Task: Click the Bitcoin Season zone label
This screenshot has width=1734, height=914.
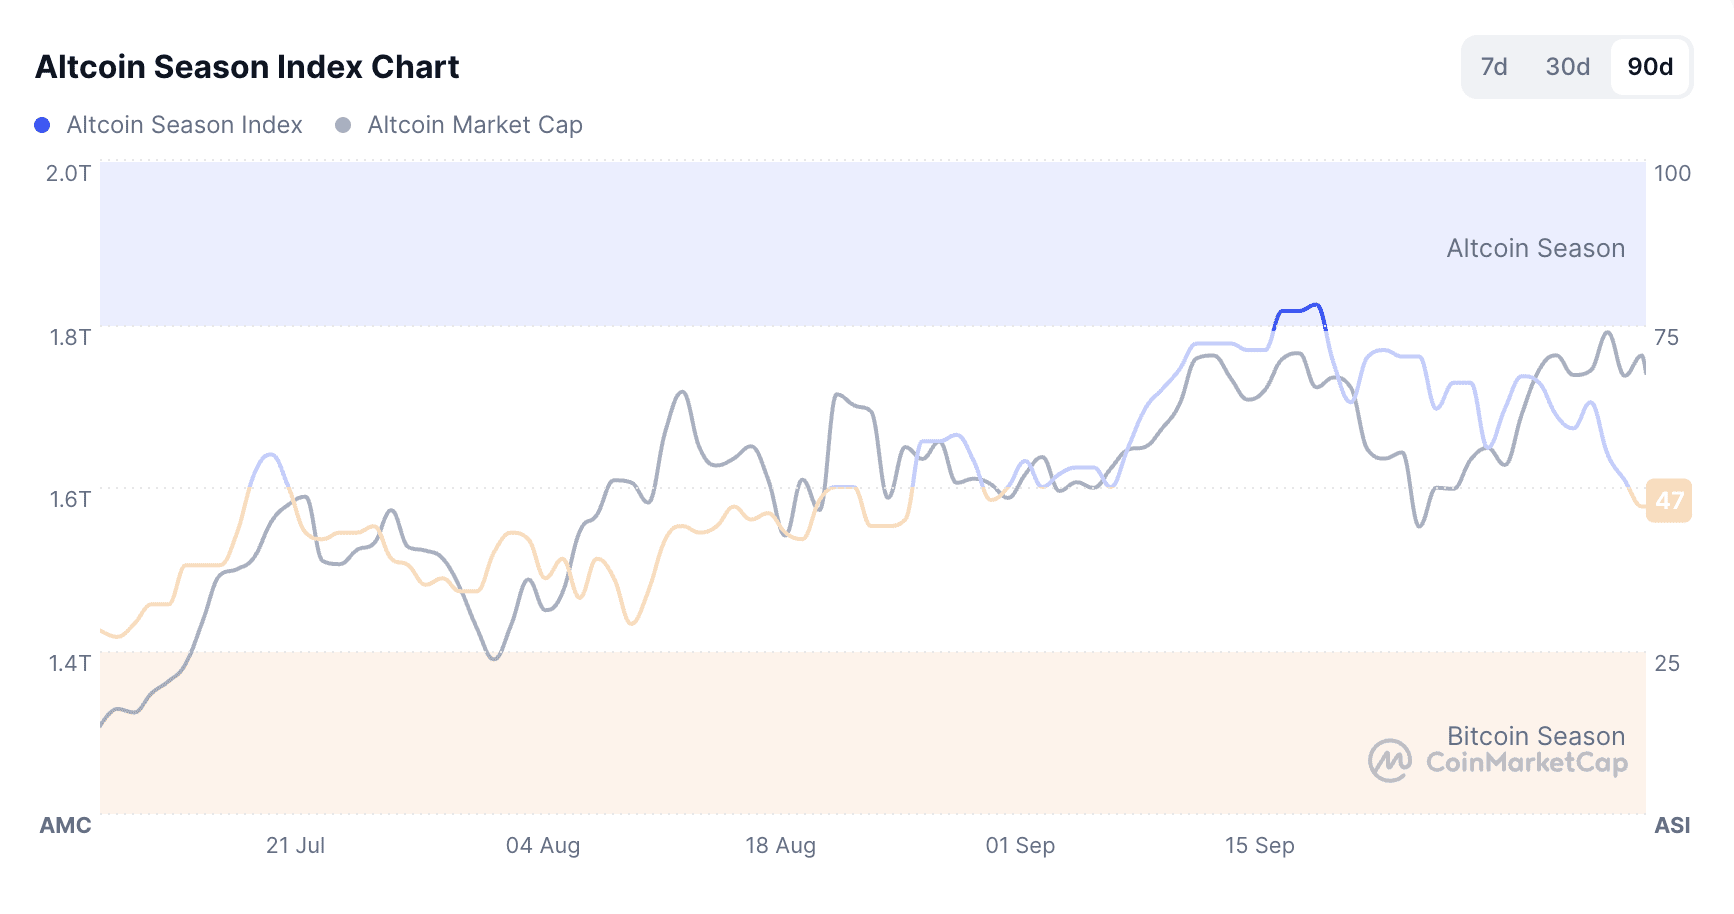Action: click(1535, 736)
